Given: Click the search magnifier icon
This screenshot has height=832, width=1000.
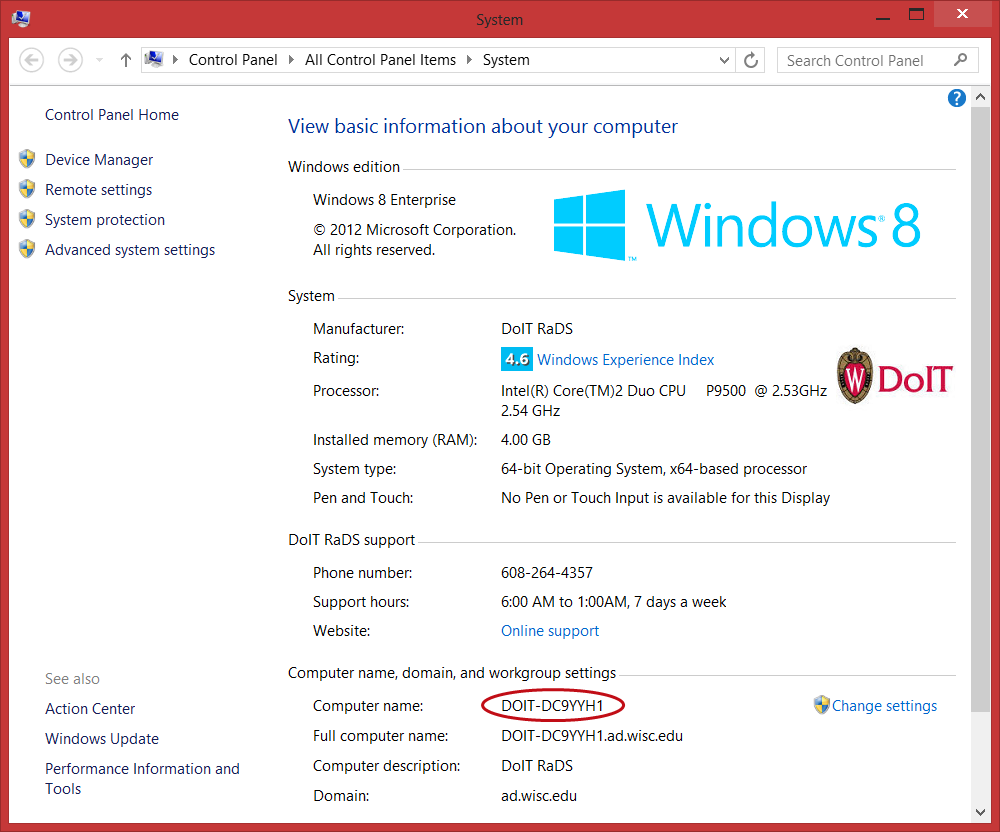Looking at the screenshot, I should pos(960,60).
